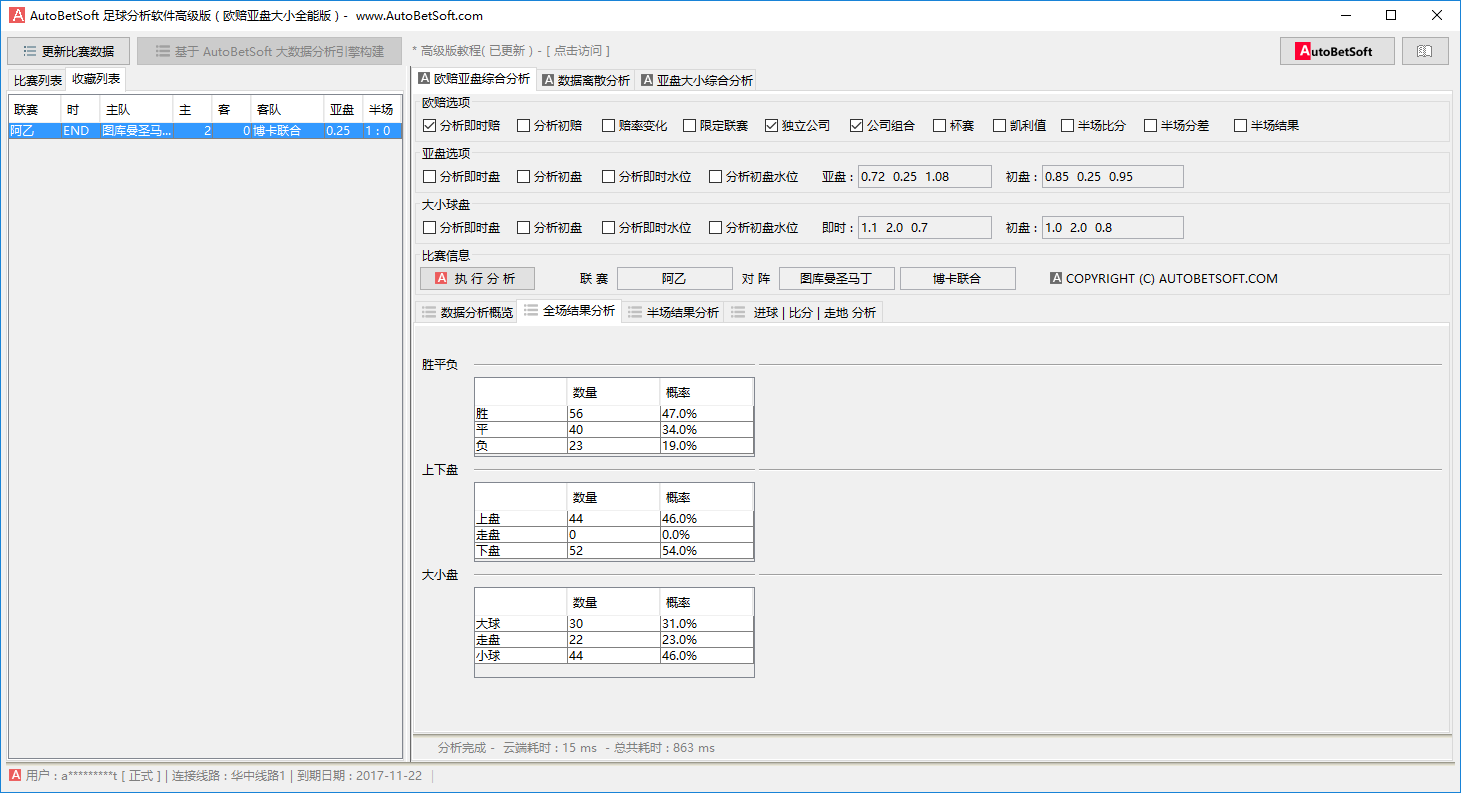Click the 联赛 column header
The width and height of the screenshot is (1461, 793).
[35, 109]
